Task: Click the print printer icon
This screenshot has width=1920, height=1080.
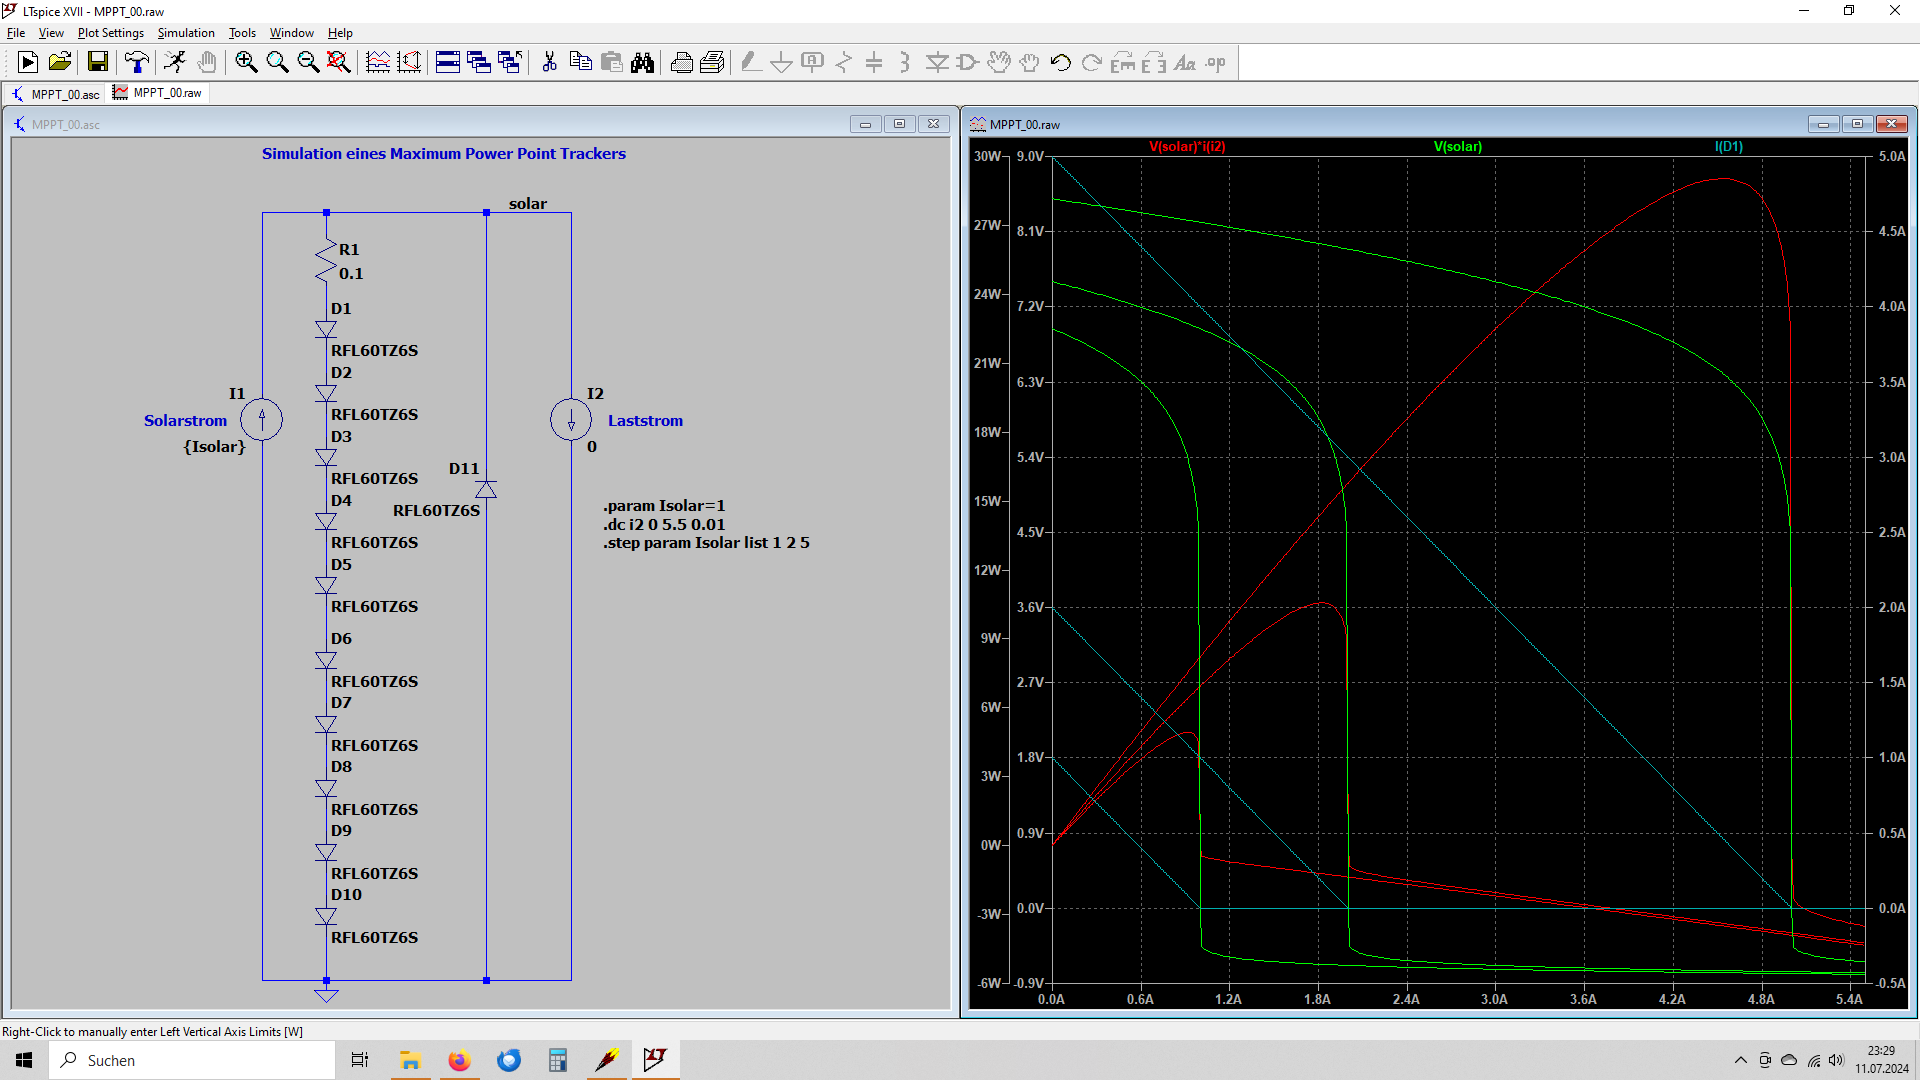Action: (681, 63)
